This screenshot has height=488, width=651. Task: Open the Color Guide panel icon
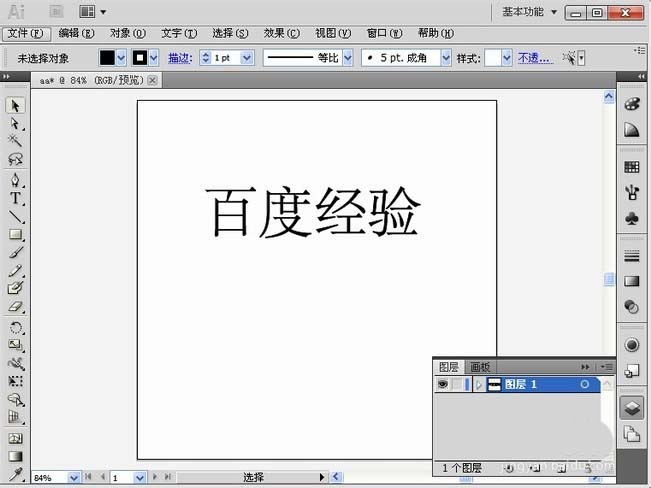pyautogui.click(x=631, y=130)
